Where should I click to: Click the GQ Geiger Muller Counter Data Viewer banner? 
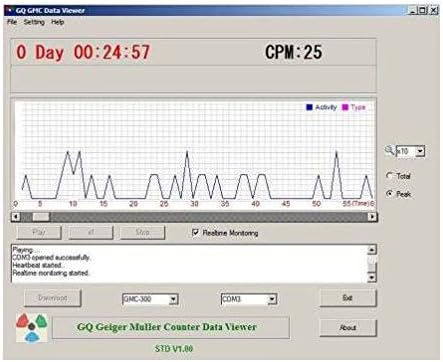(171, 328)
